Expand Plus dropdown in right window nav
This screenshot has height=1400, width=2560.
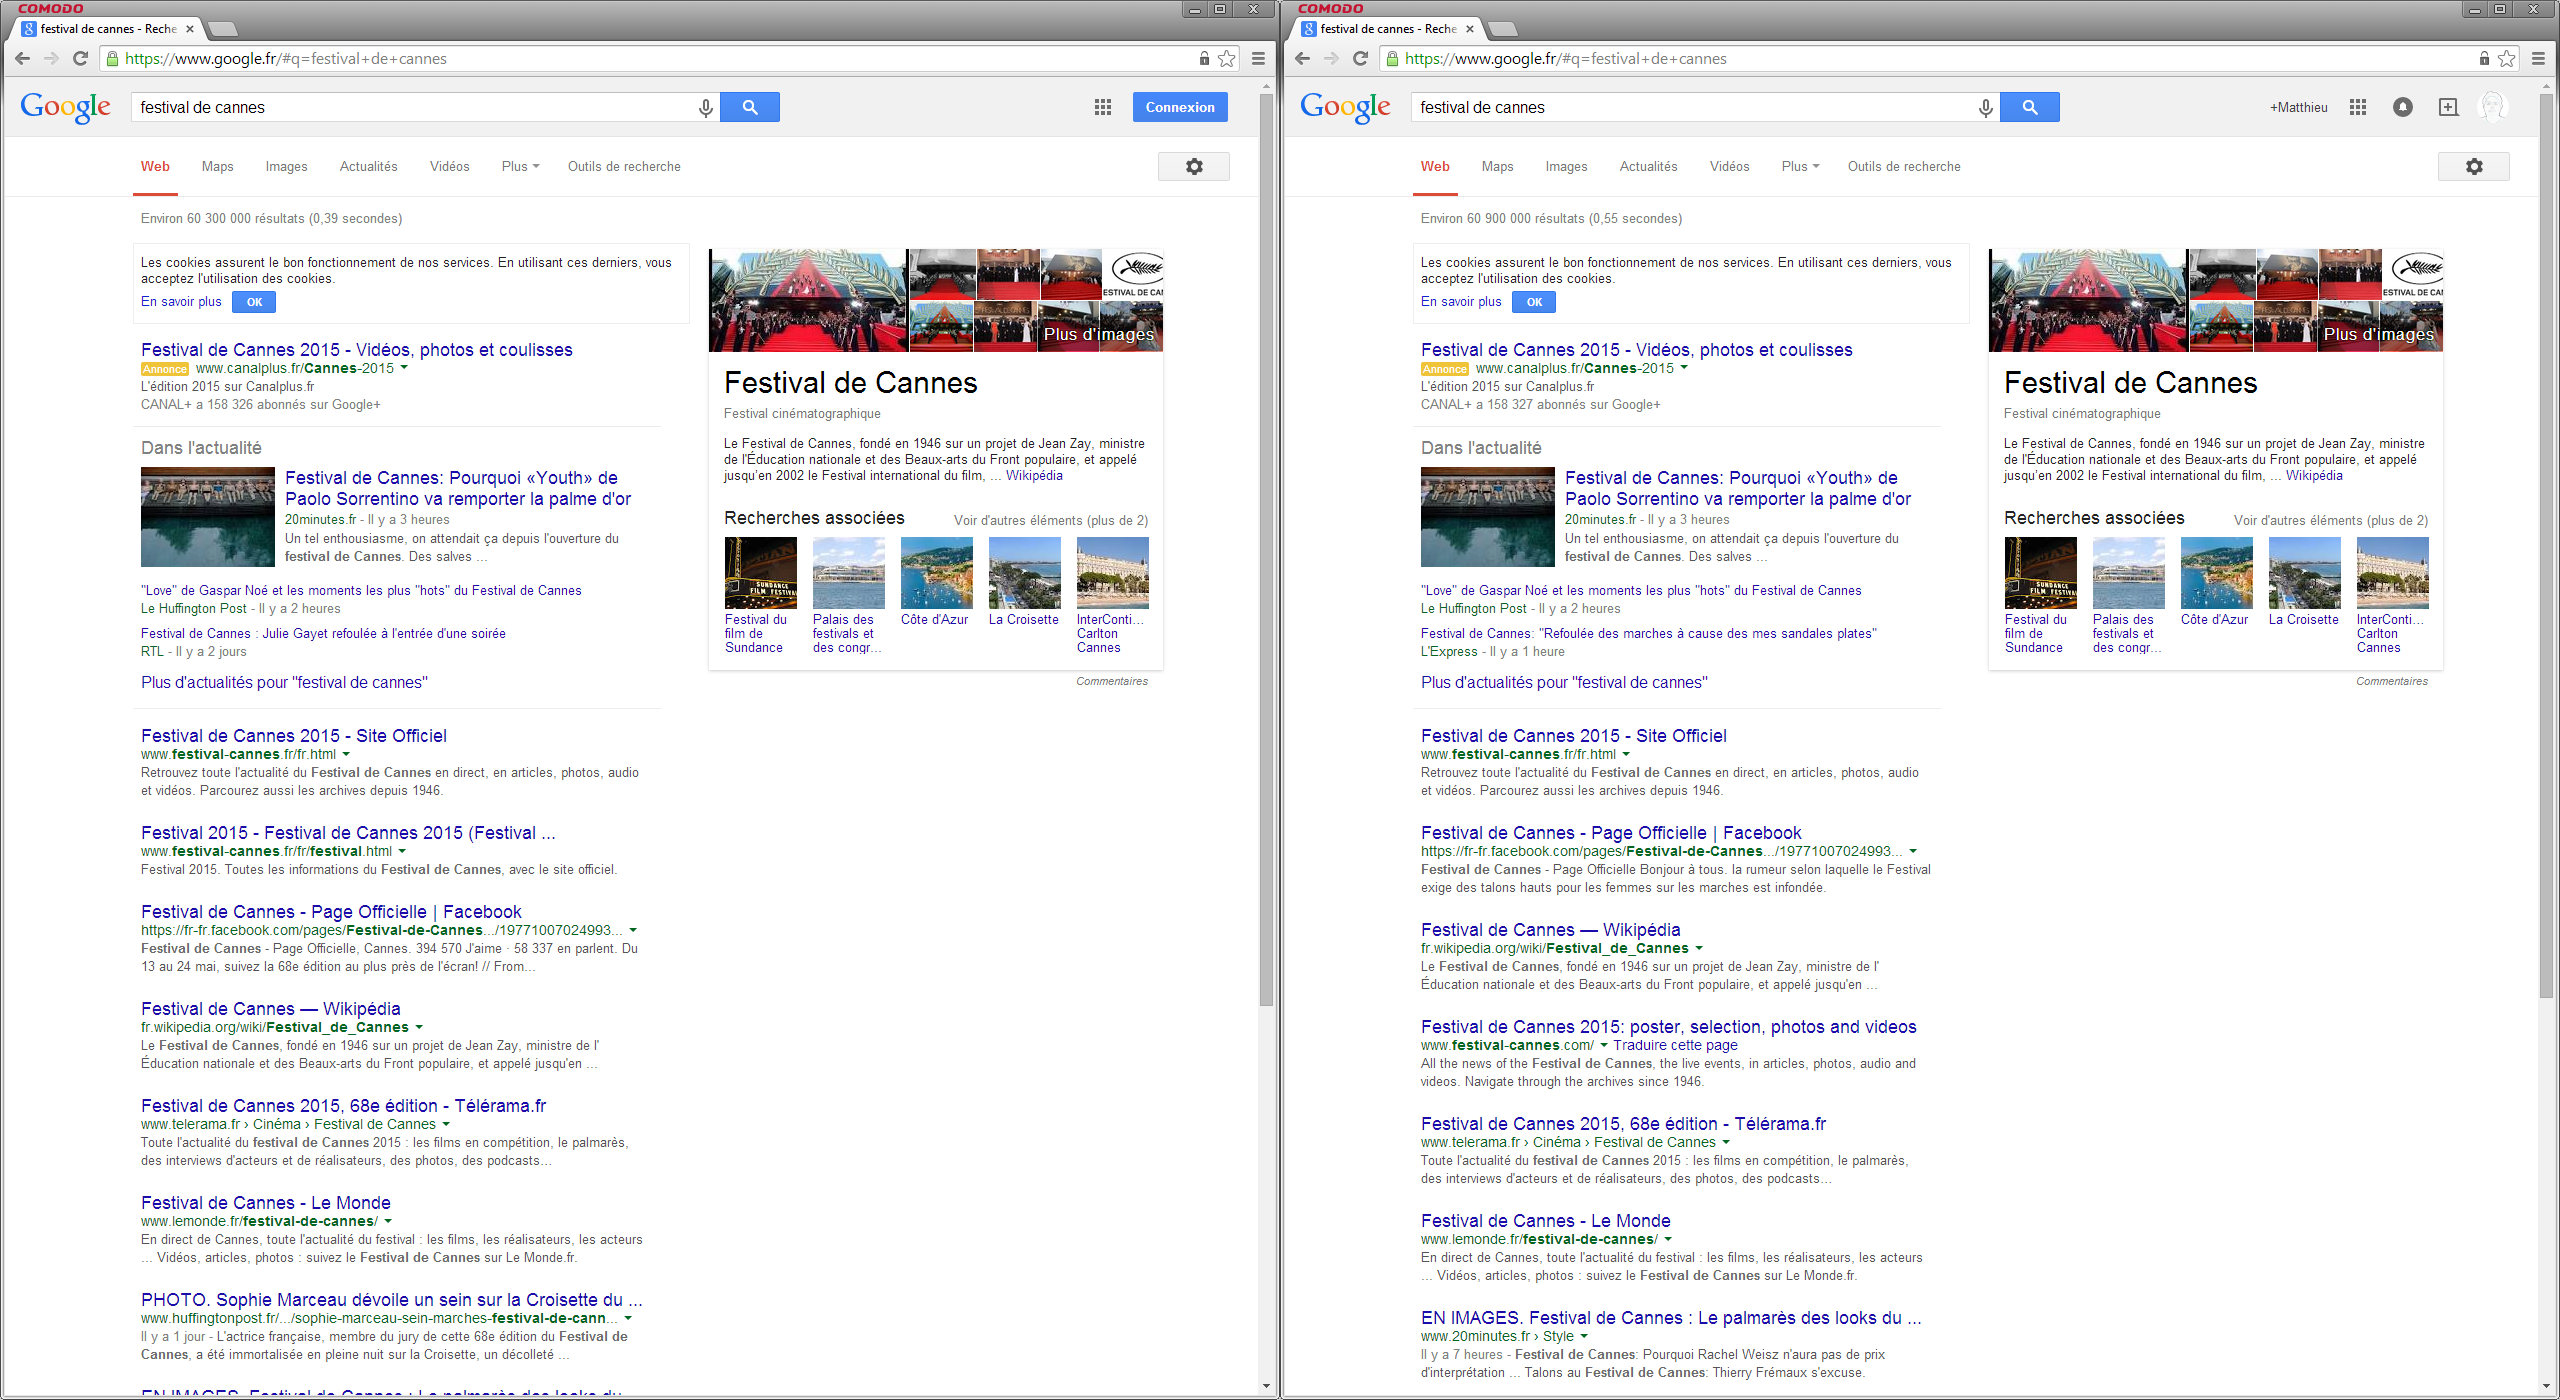[x=1801, y=167]
